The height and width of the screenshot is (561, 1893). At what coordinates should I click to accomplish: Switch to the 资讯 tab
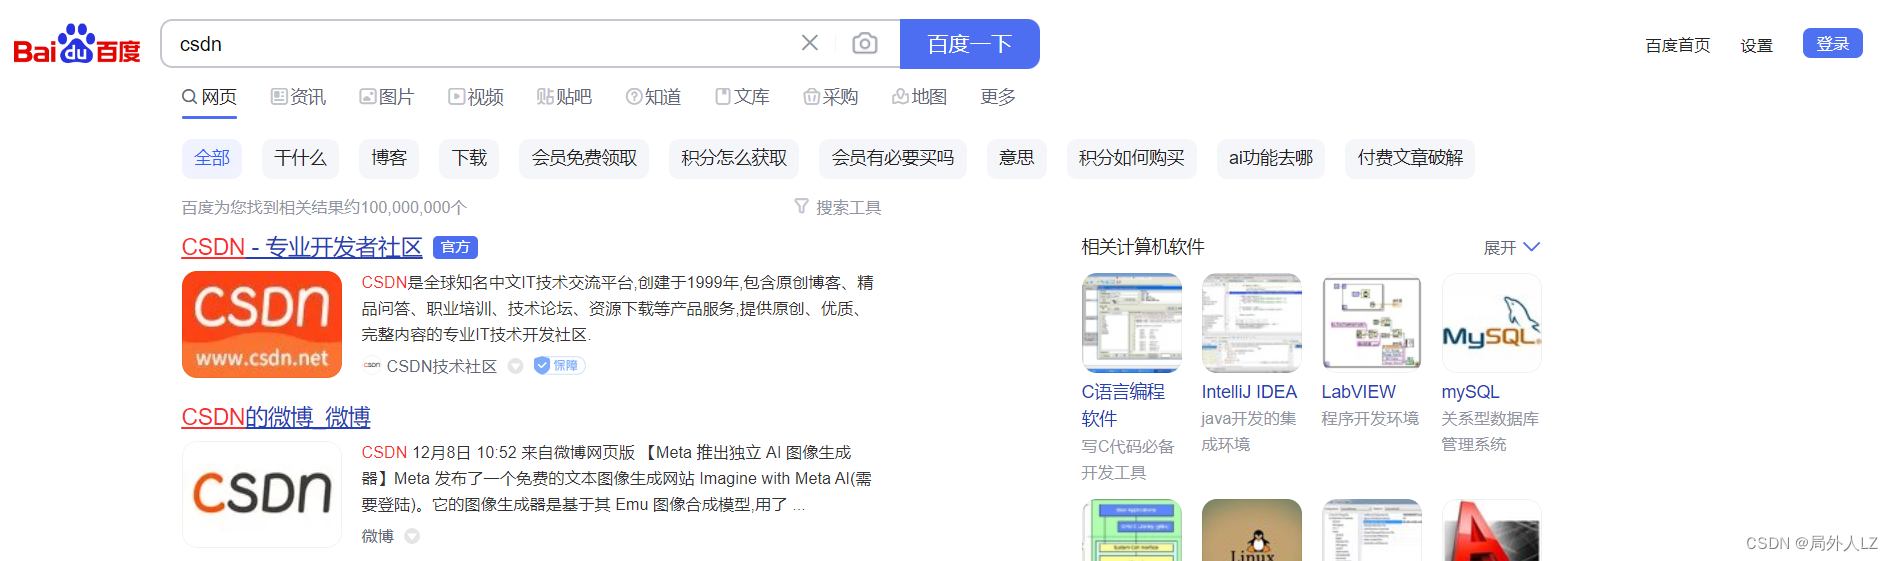pos(298,97)
